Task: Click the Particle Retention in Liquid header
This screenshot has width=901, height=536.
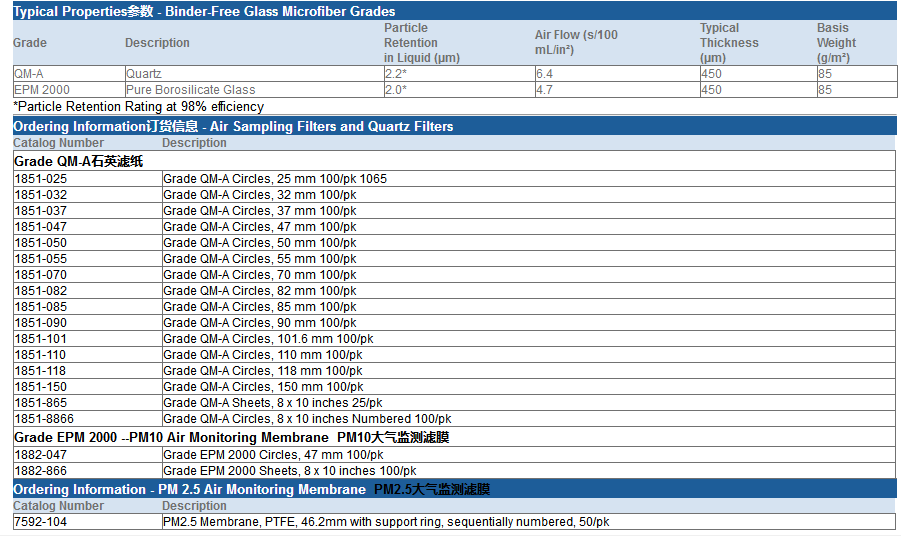Action: (422, 43)
